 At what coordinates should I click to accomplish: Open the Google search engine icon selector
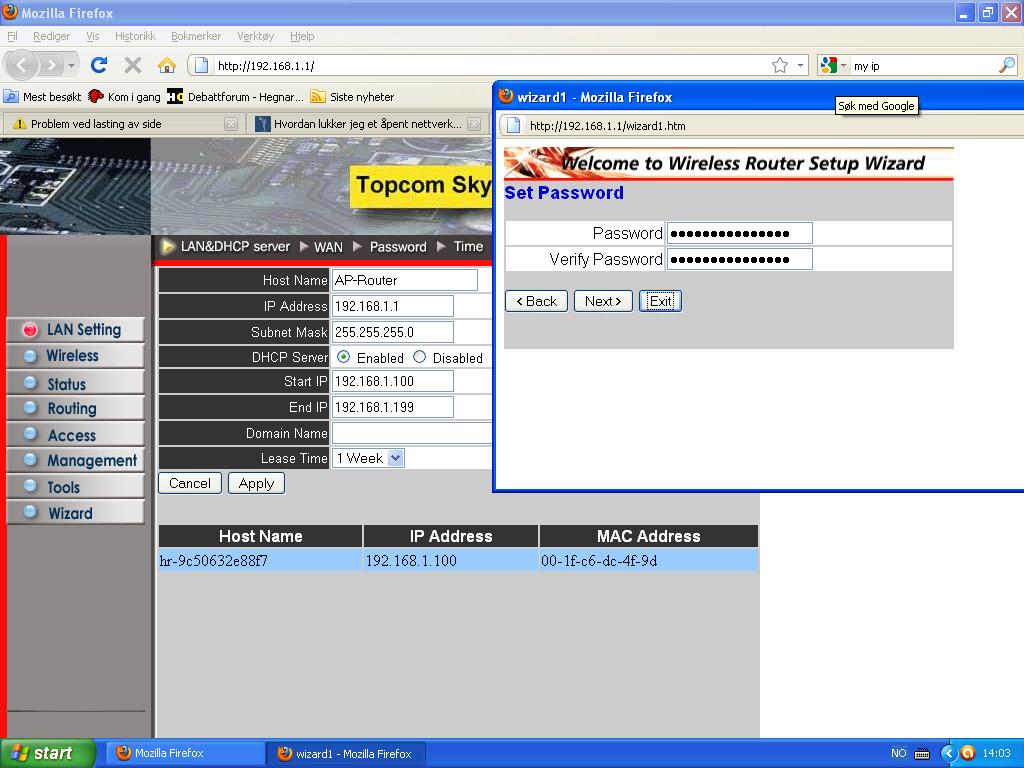point(833,65)
